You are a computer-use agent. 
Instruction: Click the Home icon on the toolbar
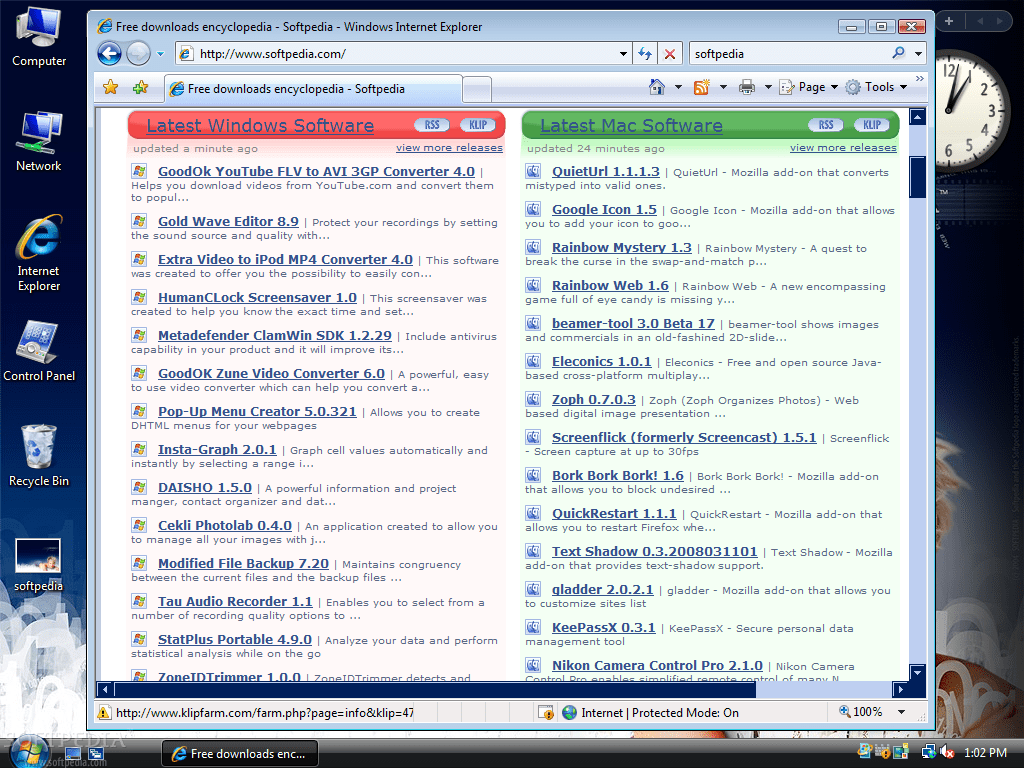coord(658,87)
